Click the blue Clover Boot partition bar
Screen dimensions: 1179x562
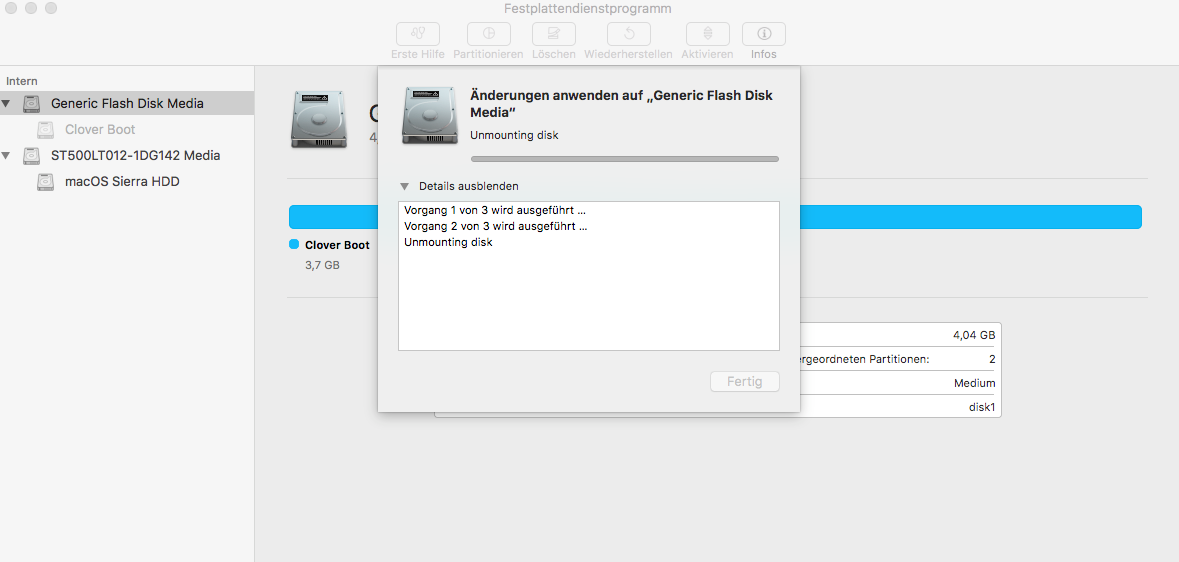715,217
